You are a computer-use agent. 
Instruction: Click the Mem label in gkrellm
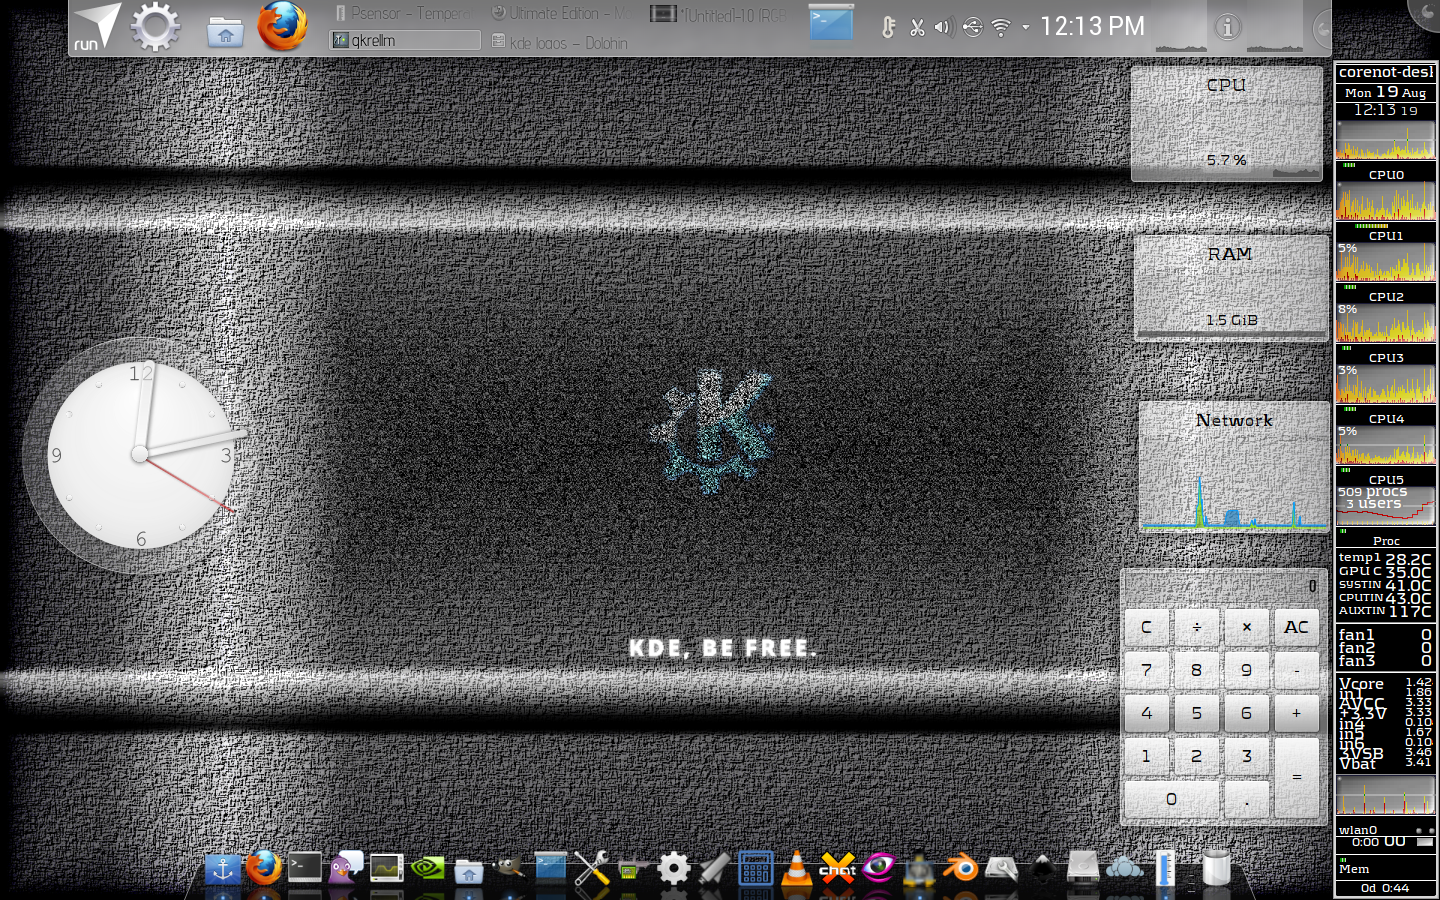pyautogui.click(x=1355, y=869)
